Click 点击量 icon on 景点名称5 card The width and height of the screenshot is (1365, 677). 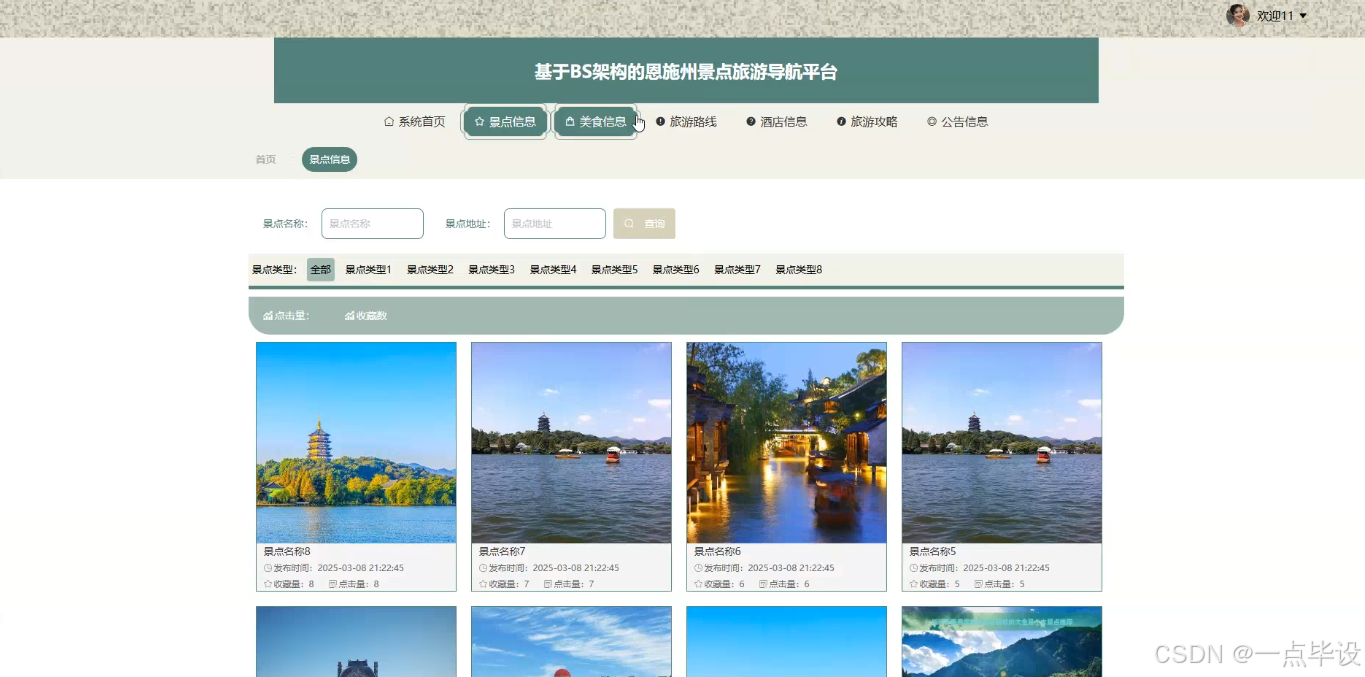[x=978, y=584]
